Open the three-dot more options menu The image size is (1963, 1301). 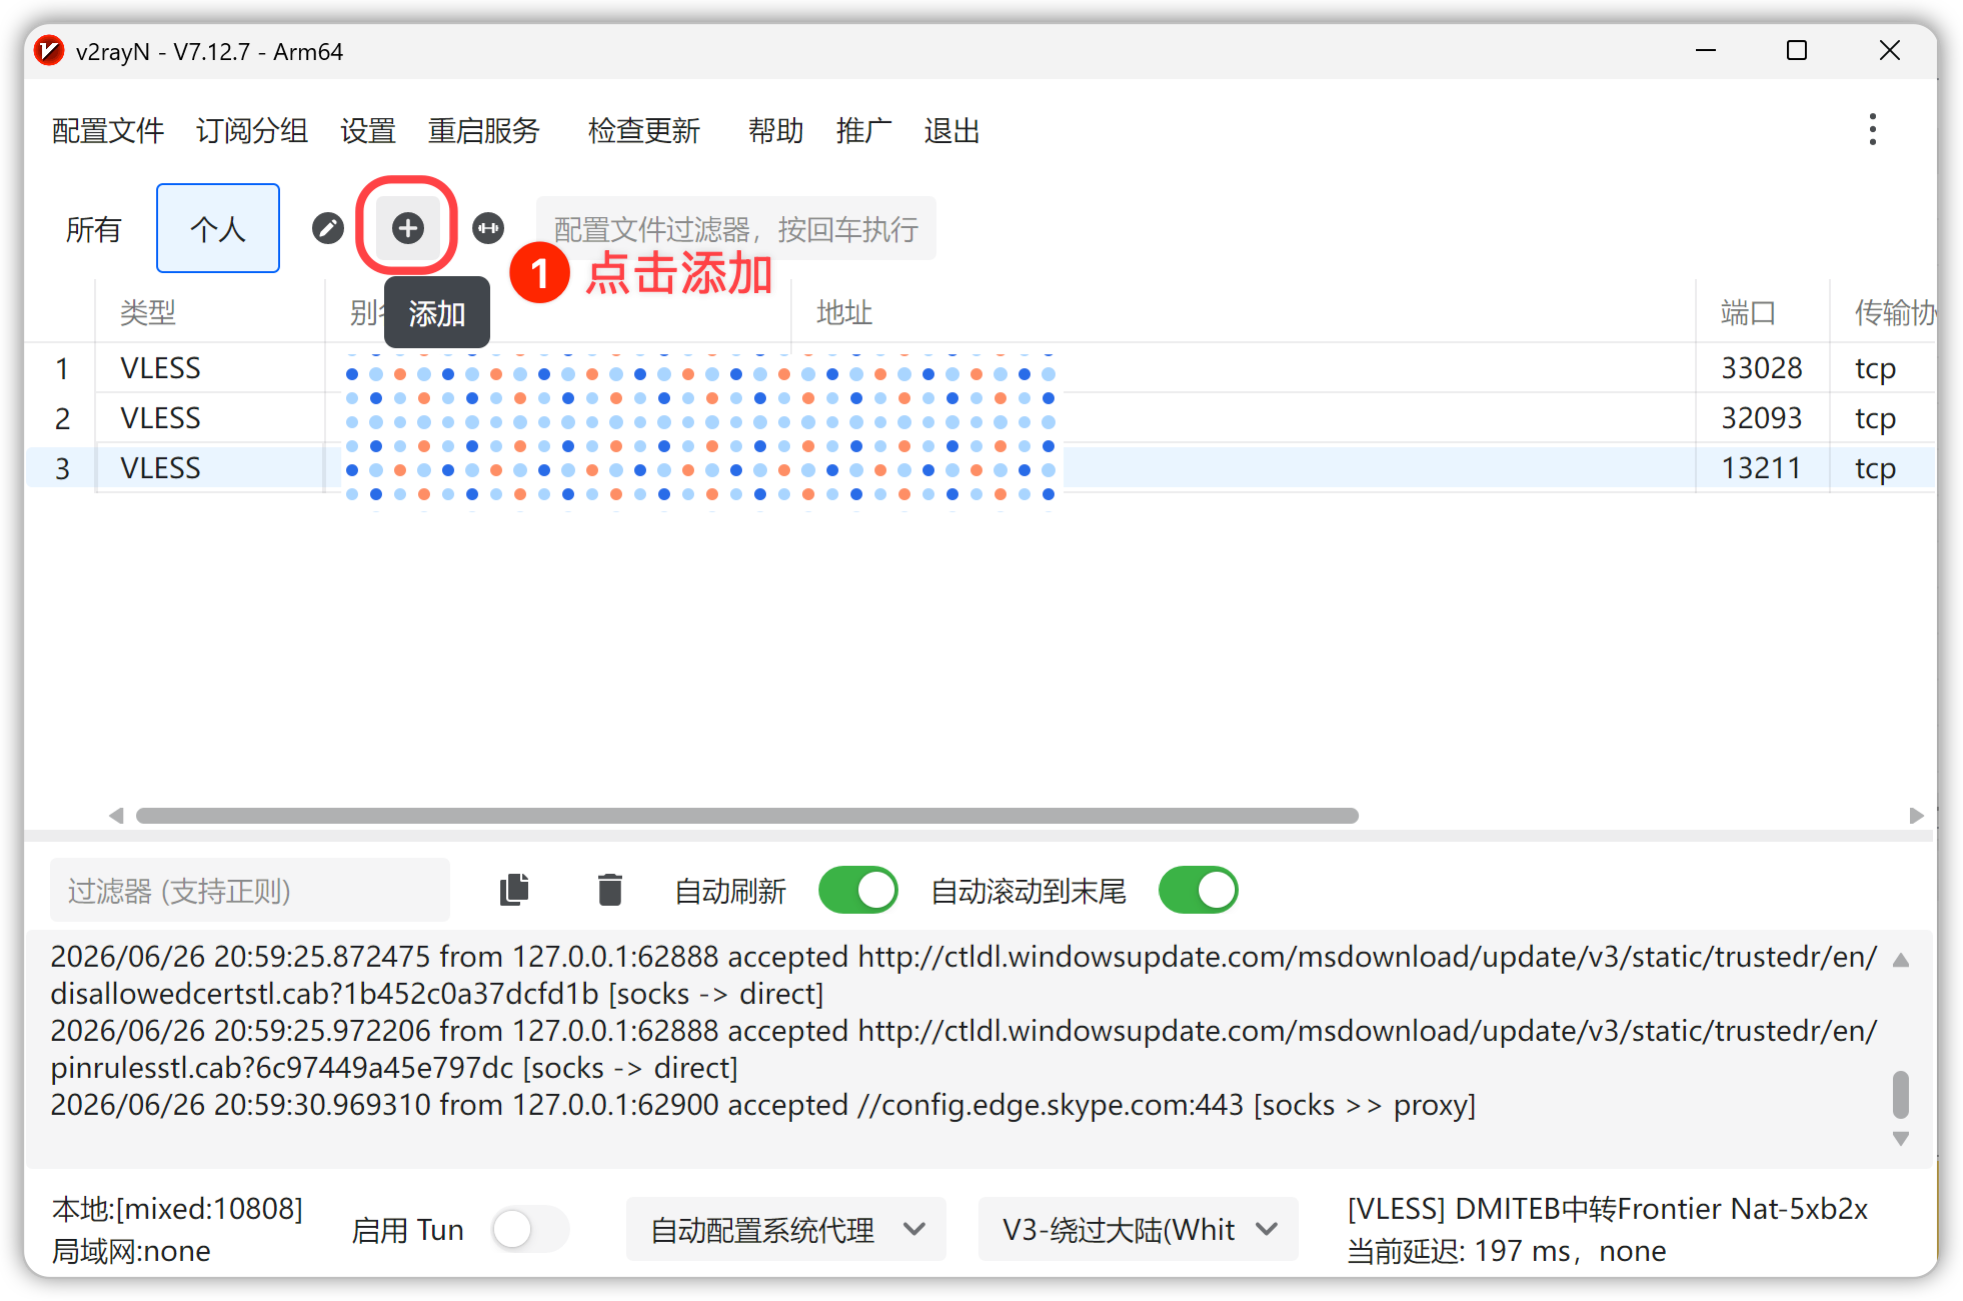pos(1872,129)
